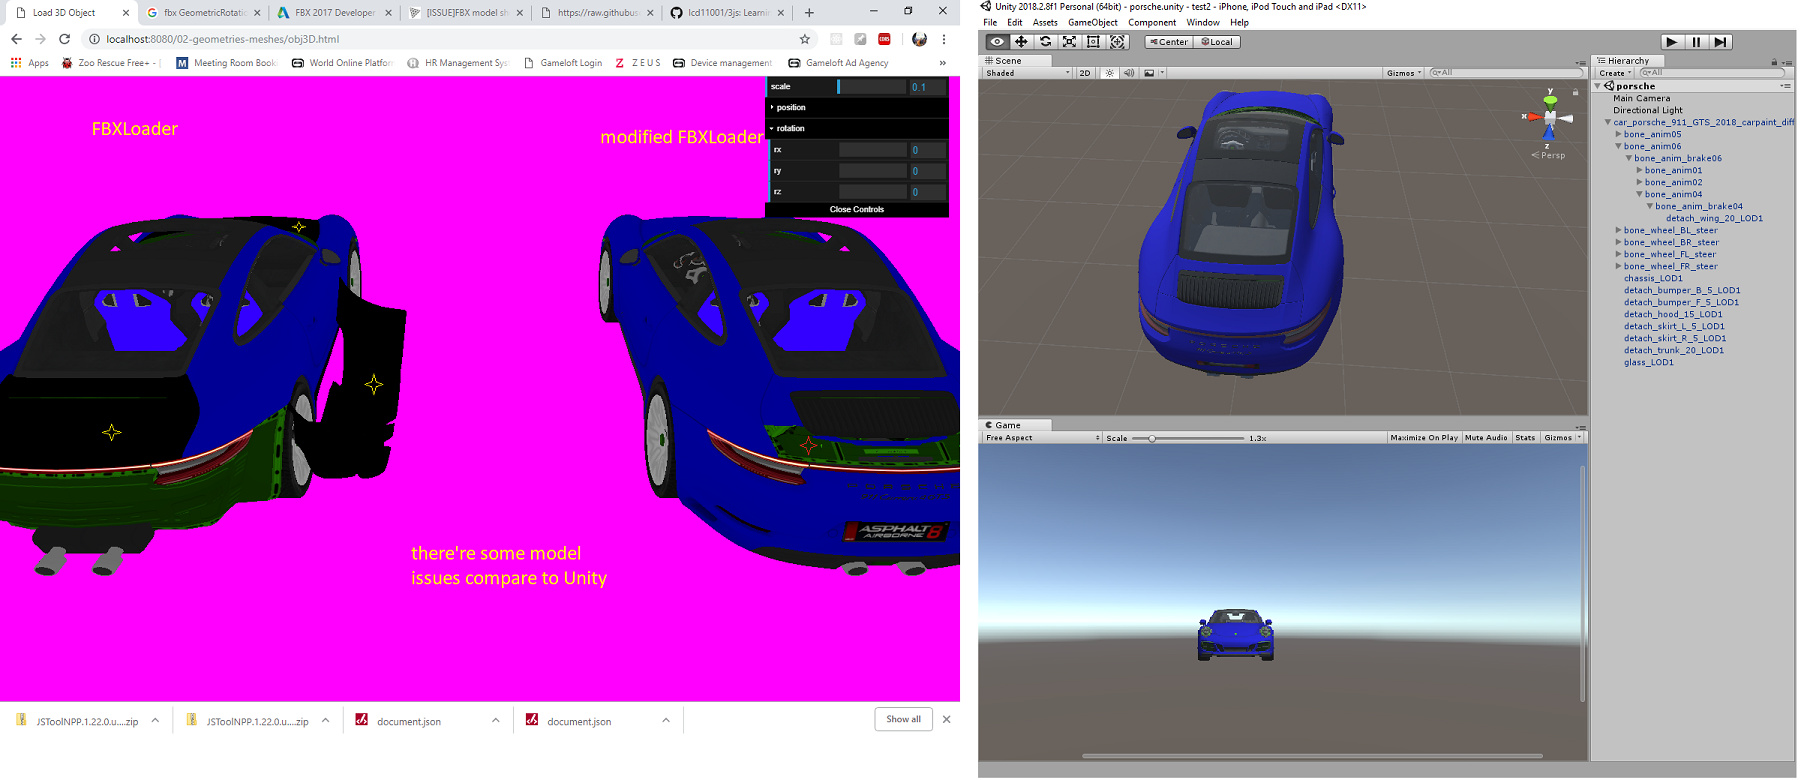The image size is (1801, 780).
Task: Toggle 2D view mode in Scene
Action: coord(1085,73)
